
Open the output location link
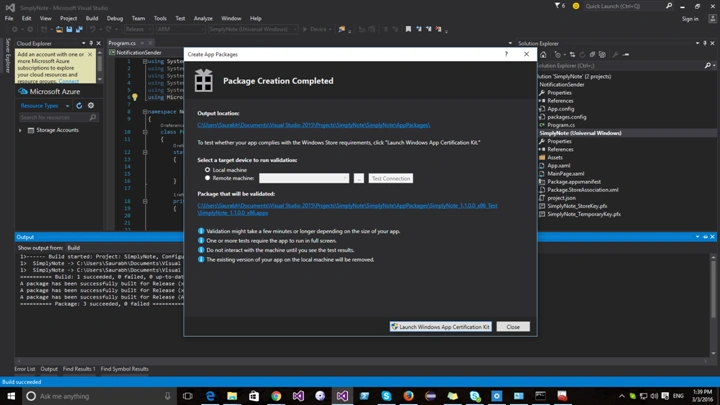pyautogui.click(x=314, y=125)
